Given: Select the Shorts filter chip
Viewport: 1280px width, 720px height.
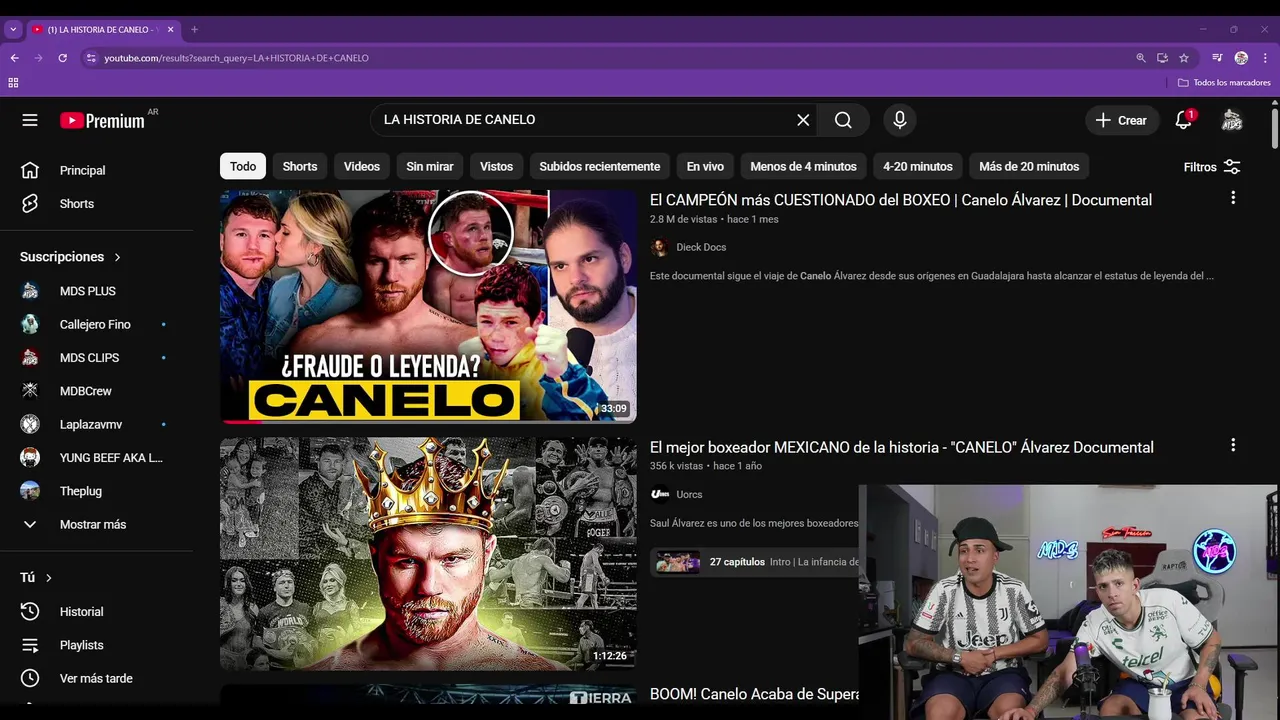Looking at the screenshot, I should [300, 166].
